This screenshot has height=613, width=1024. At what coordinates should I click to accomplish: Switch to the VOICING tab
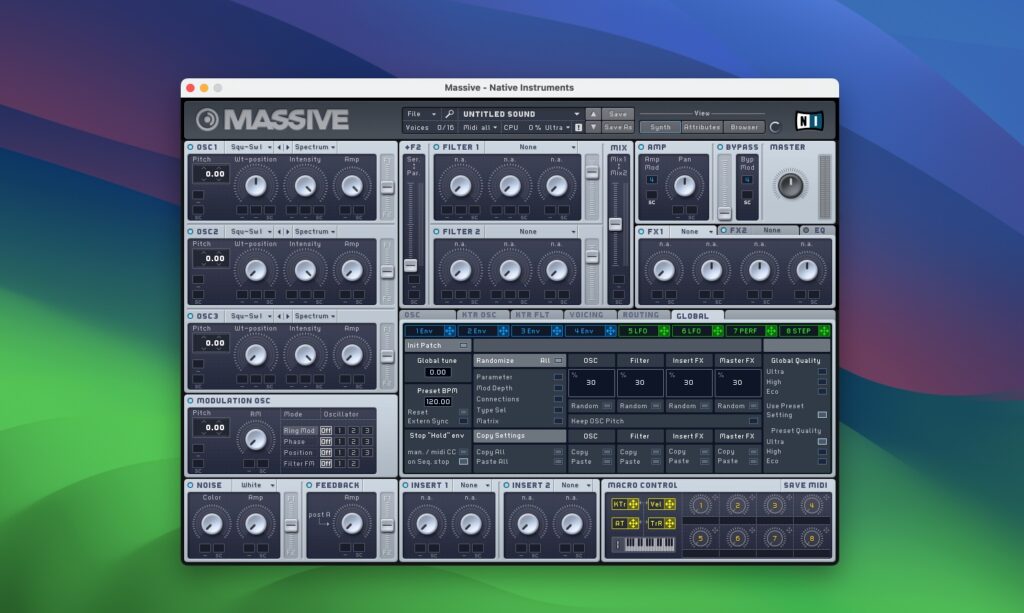coord(586,314)
